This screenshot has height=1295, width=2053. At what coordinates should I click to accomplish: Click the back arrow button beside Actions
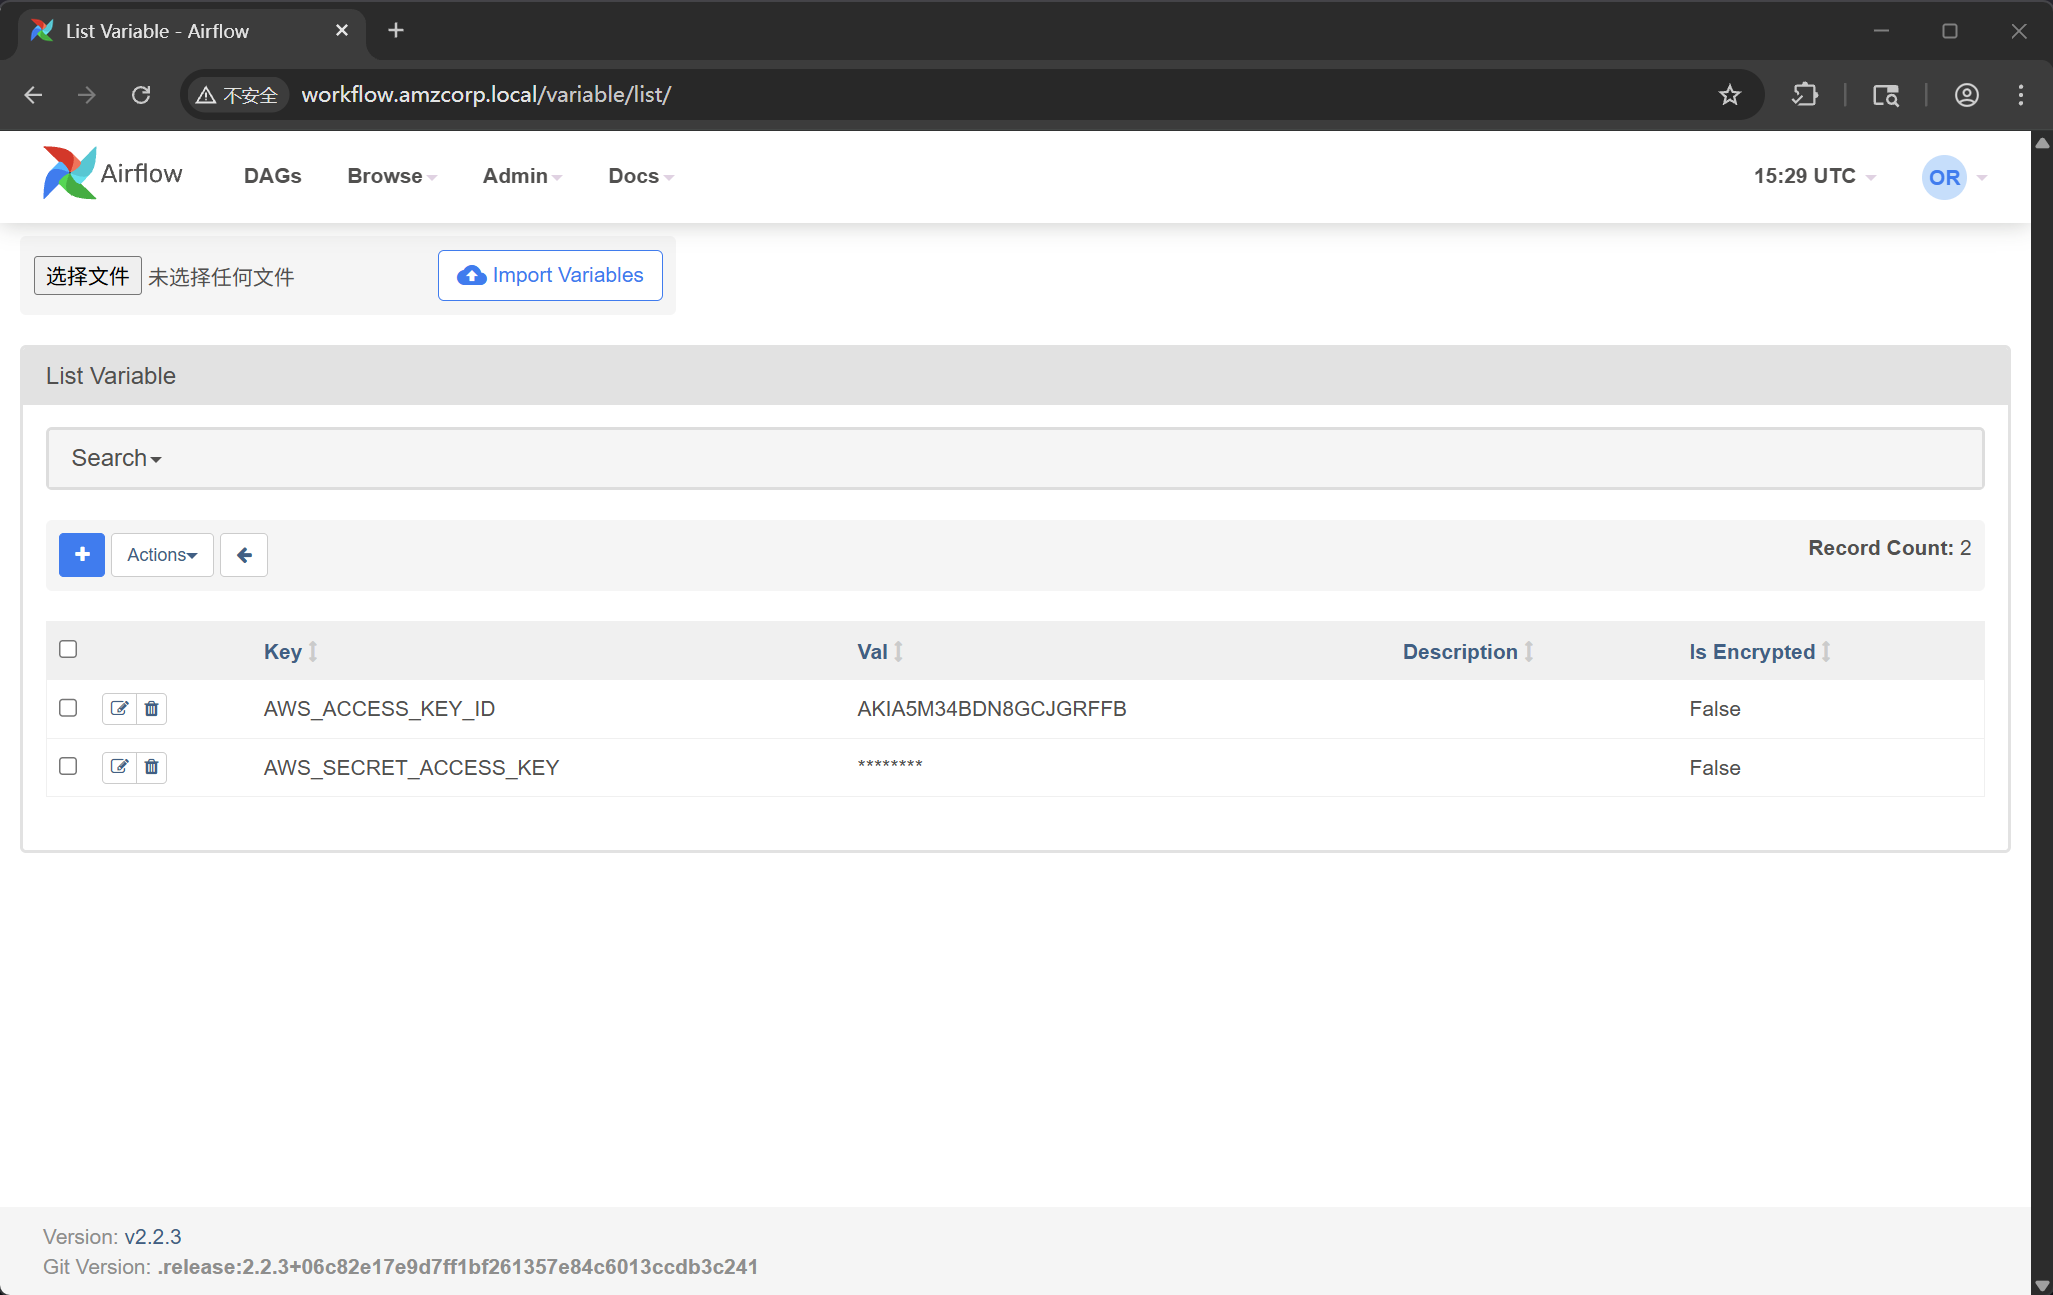click(244, 555)
